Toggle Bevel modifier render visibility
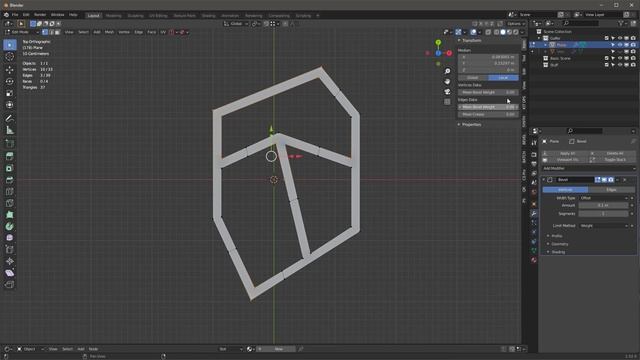The height and width of the screenshot is (360, 640). click(611, 180)
